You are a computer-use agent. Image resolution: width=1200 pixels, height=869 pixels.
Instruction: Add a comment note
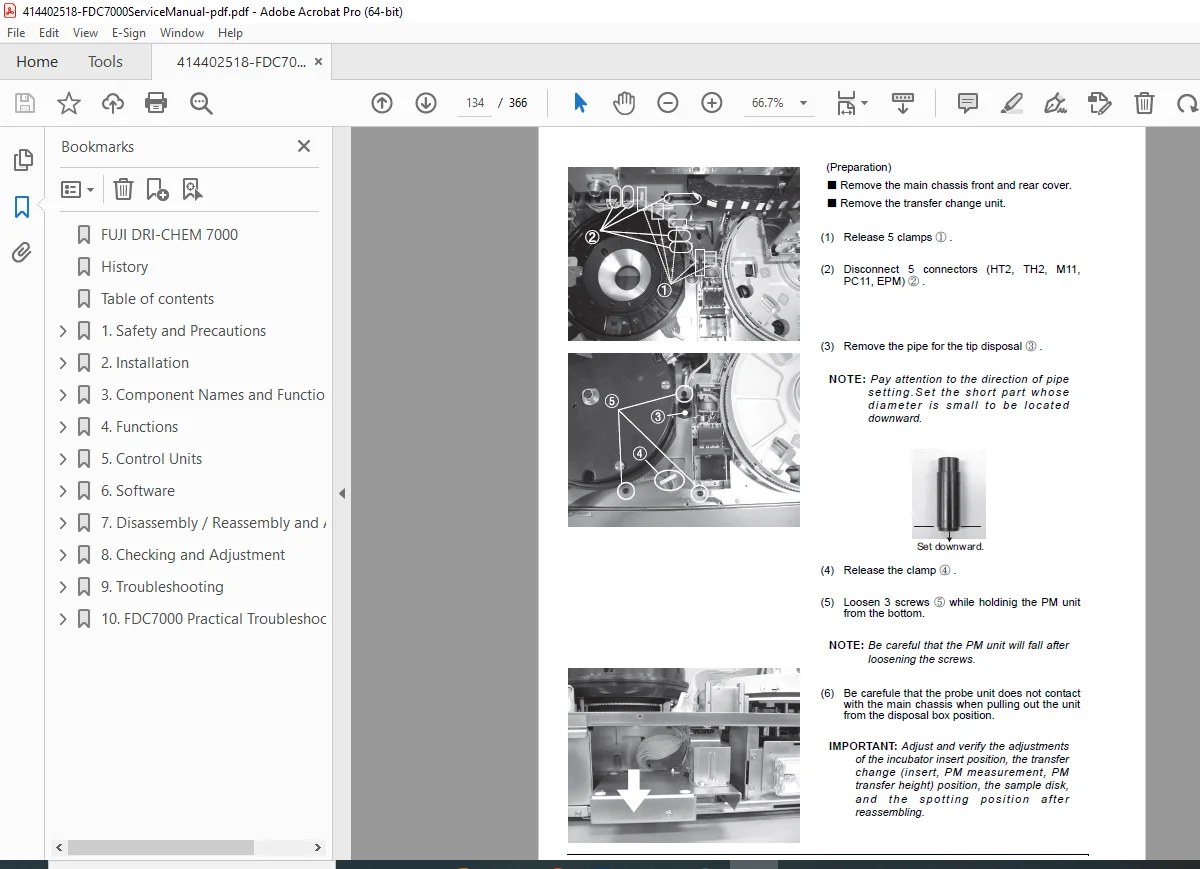pos(968,103)
